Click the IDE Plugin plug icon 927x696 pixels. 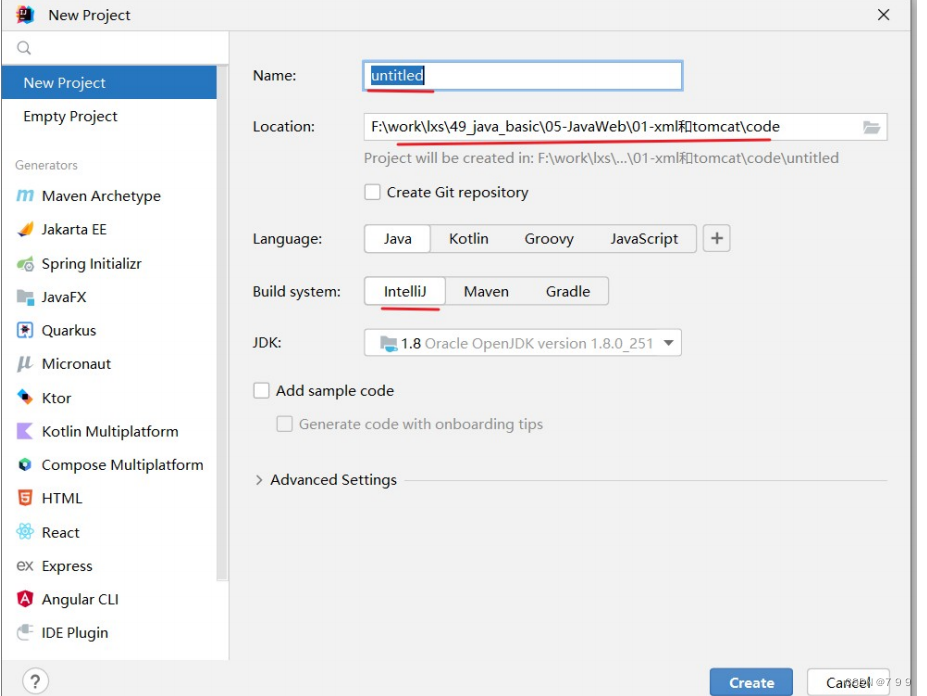(x=25, y=632)
